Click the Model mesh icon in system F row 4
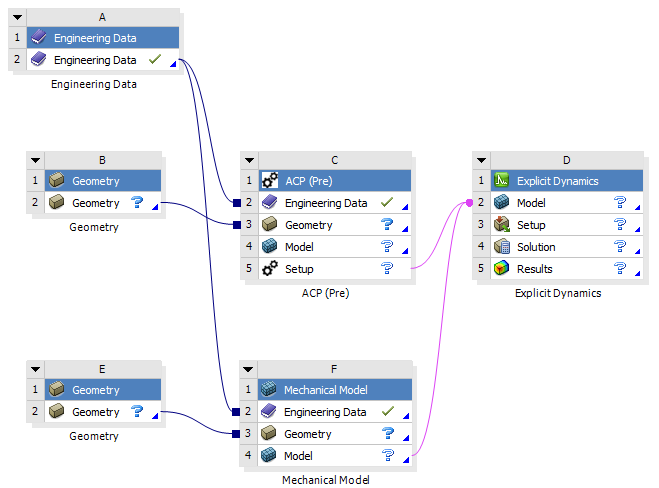 pyautogui.click(x=269, y=455)
